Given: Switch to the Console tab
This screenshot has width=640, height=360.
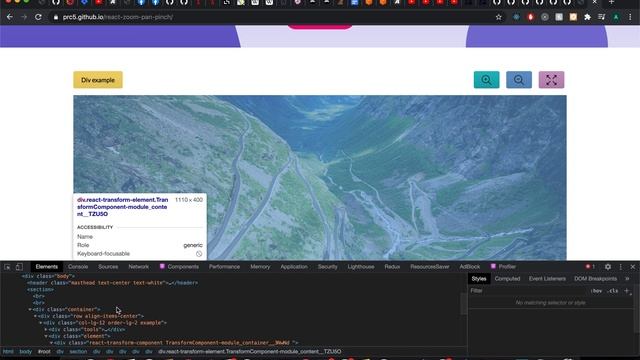Looking at the screenshot, I should click(78, 267).
